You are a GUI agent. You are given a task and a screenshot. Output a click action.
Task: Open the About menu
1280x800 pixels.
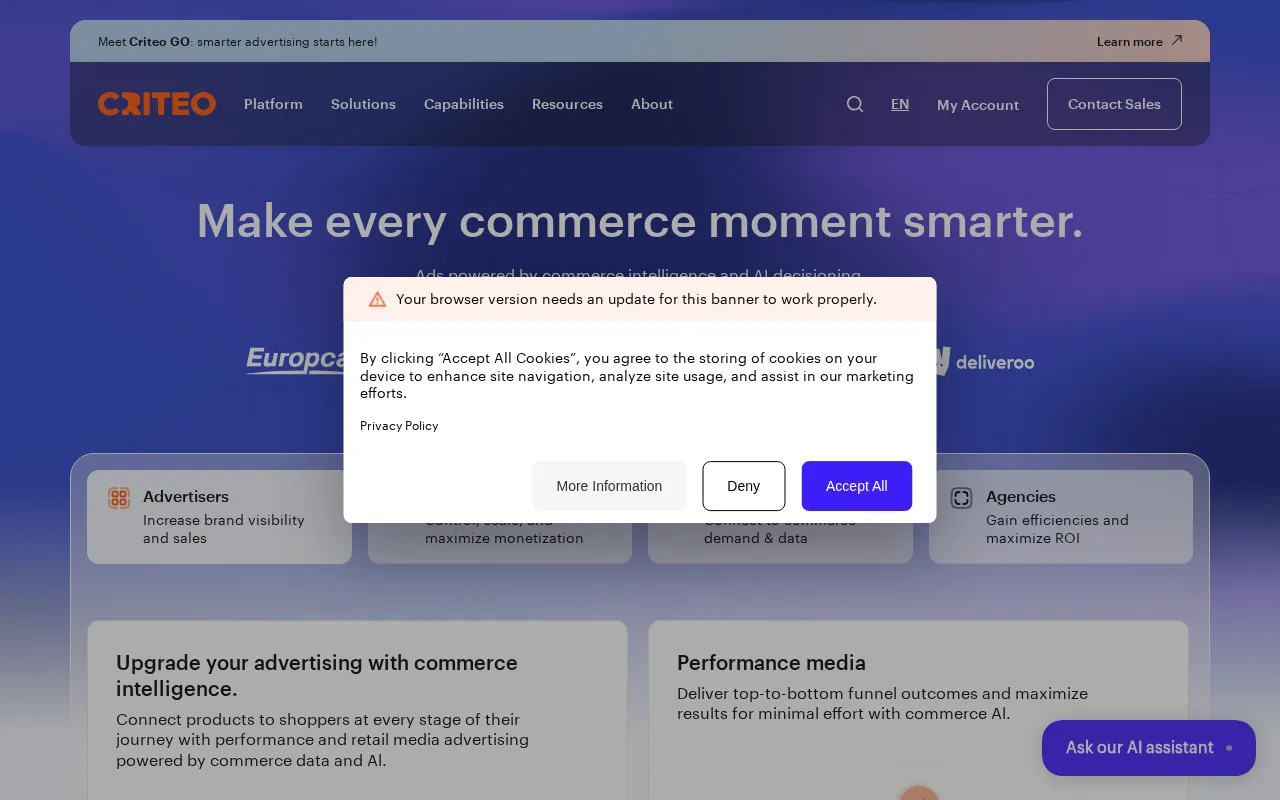coord(652,104)
